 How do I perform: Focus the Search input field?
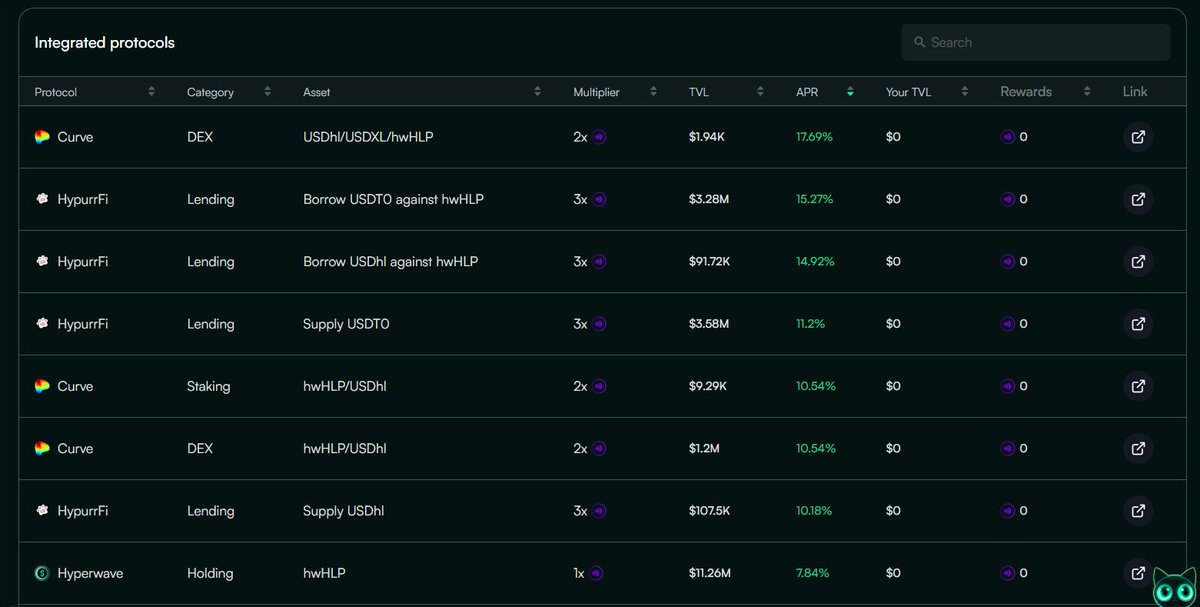coord(1036,43)
